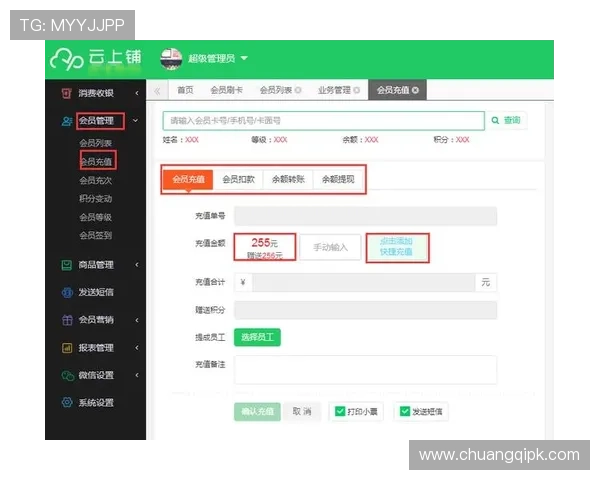Click the 充值备注 text area
Viewport: 600px width, 480px height.
coord(365,370)
